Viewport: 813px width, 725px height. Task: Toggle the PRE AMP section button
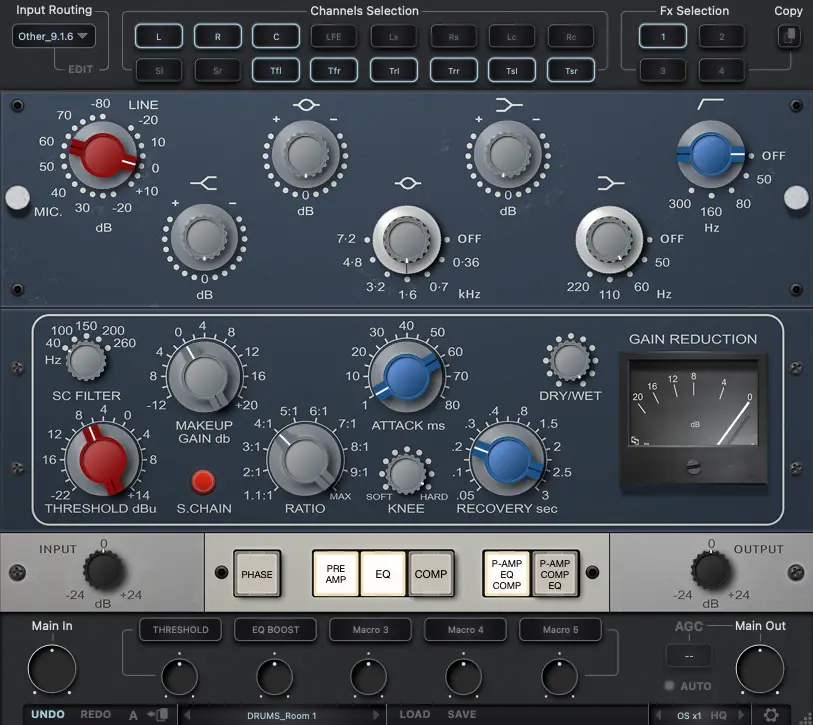click(x=335, y=574)
